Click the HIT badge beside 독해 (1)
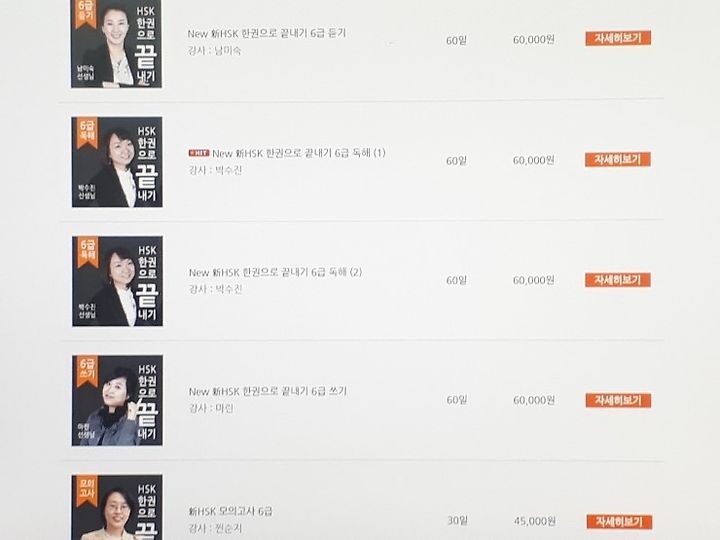 pyautogui.click(x=199, y=153)
